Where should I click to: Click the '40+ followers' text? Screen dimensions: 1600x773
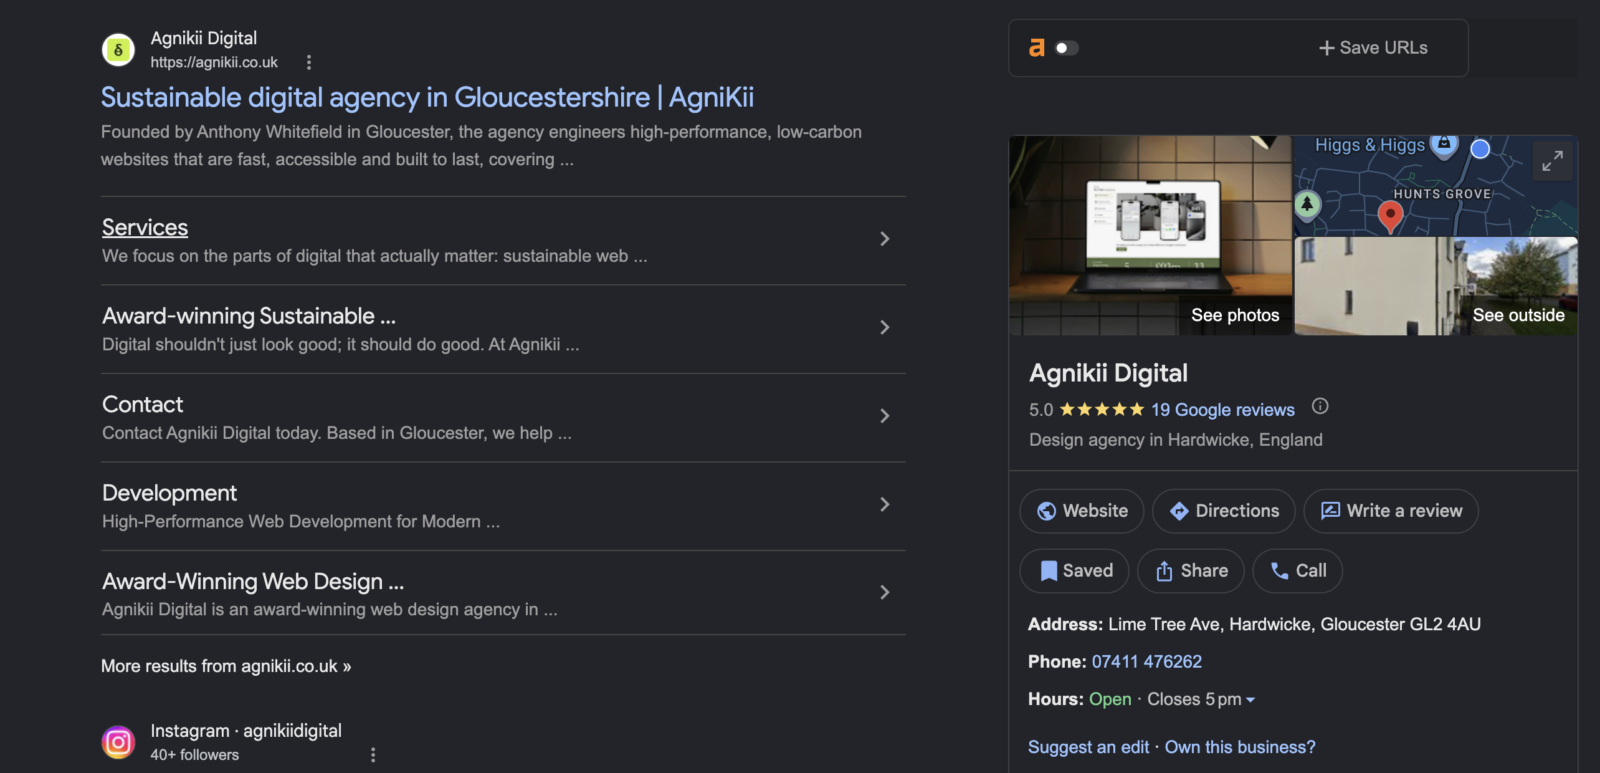(195, 755)
